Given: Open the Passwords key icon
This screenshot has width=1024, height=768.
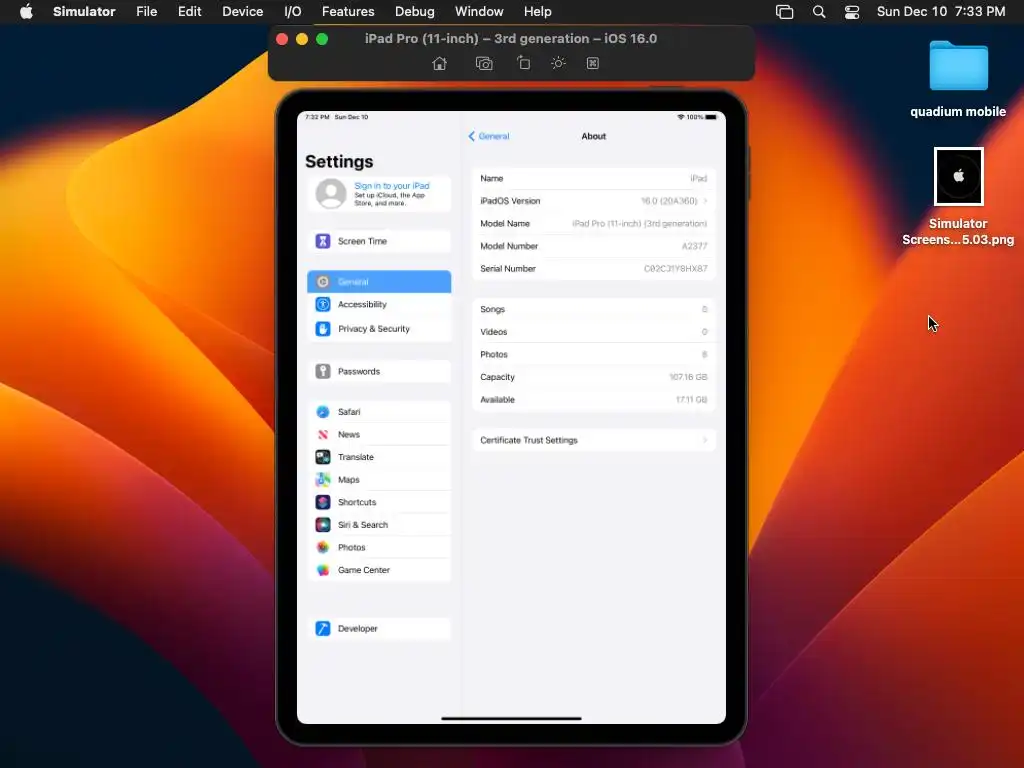Looking at the screenshot, I should 323,371.
